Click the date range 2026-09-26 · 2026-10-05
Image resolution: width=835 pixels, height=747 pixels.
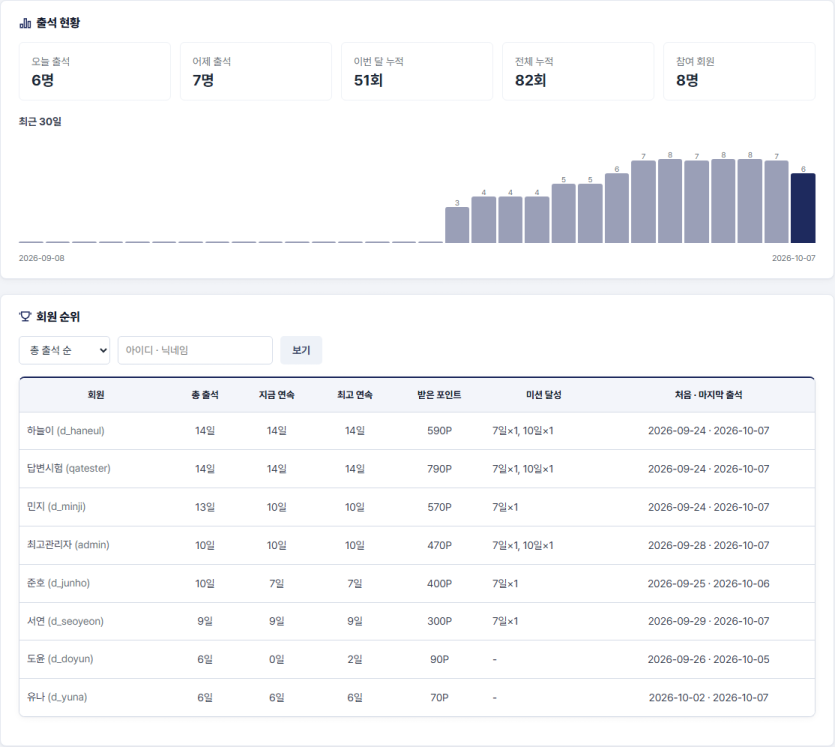pos(708,660)
